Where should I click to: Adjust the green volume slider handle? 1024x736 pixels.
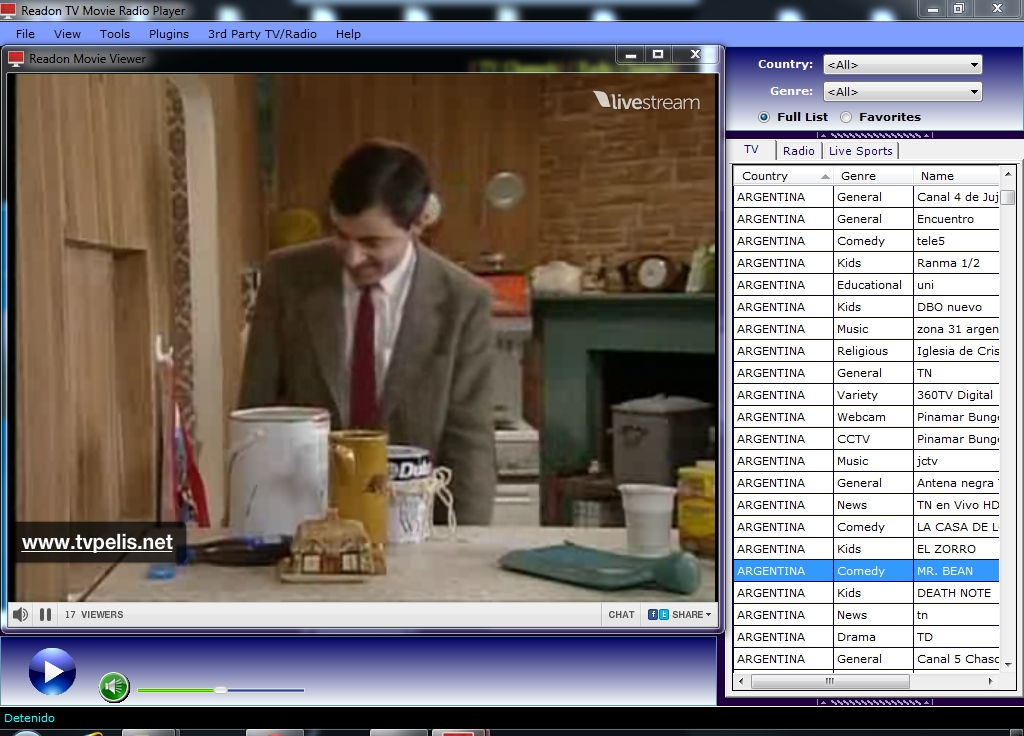(x=221, y=690)
